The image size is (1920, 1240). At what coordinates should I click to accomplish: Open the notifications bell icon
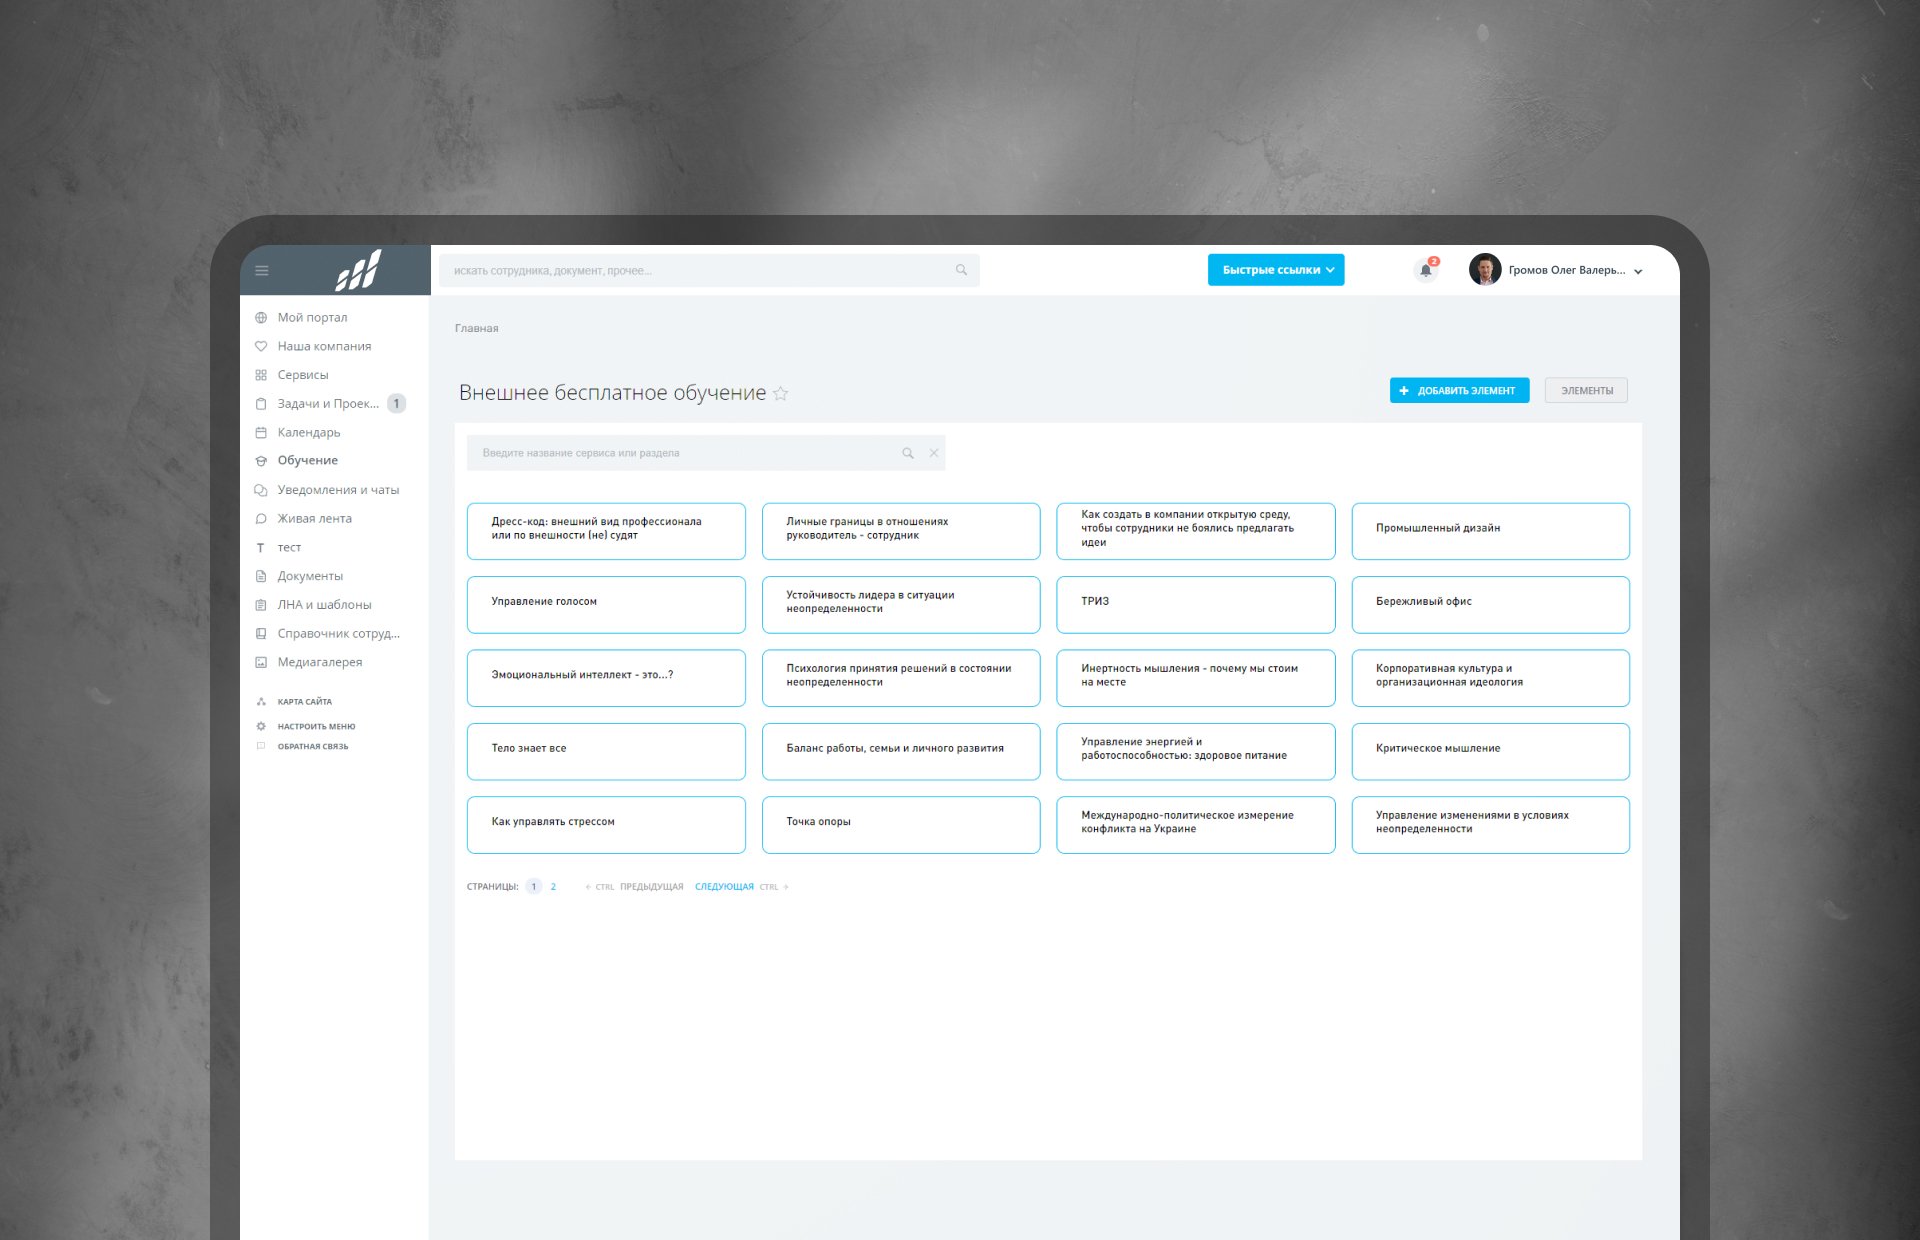coord(1426,270)
